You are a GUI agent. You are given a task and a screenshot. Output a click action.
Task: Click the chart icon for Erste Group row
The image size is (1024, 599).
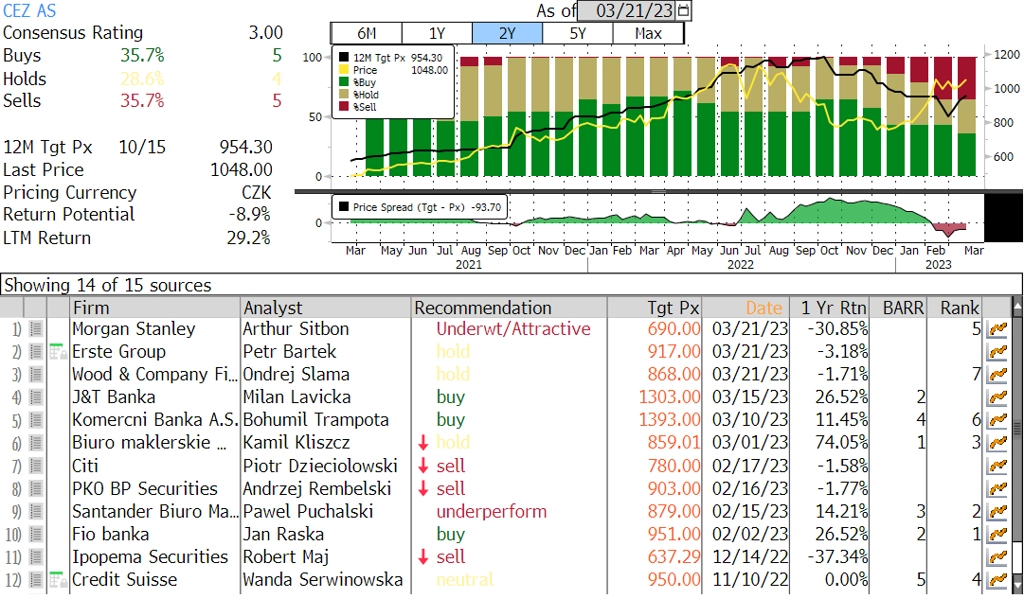coord(997,352)
